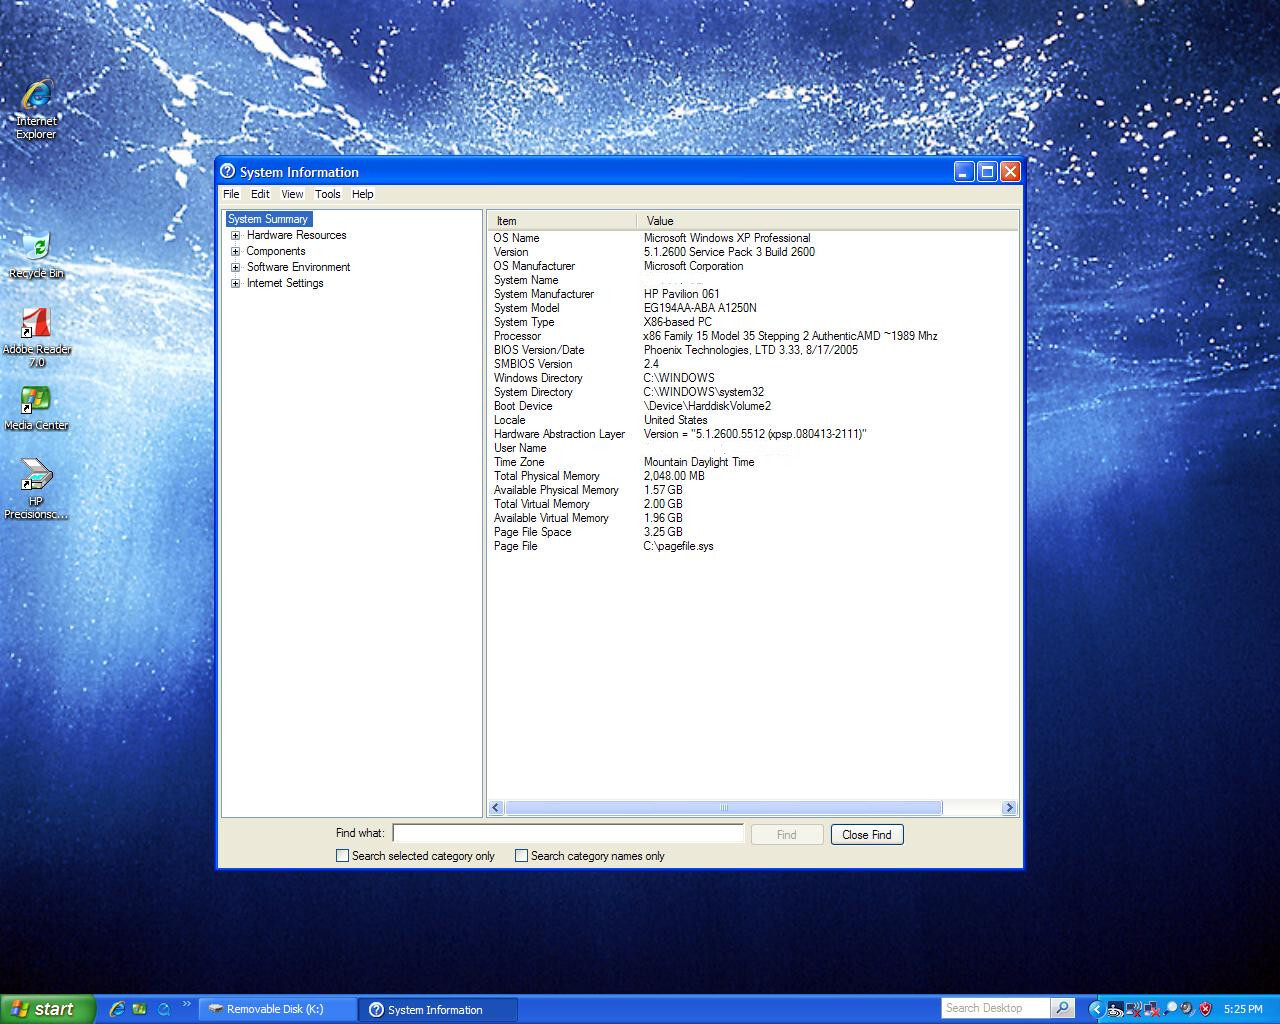Click the Search Desktop magnifier button
This screenshot has height=1024, width=1280.
(1063, 1008)
